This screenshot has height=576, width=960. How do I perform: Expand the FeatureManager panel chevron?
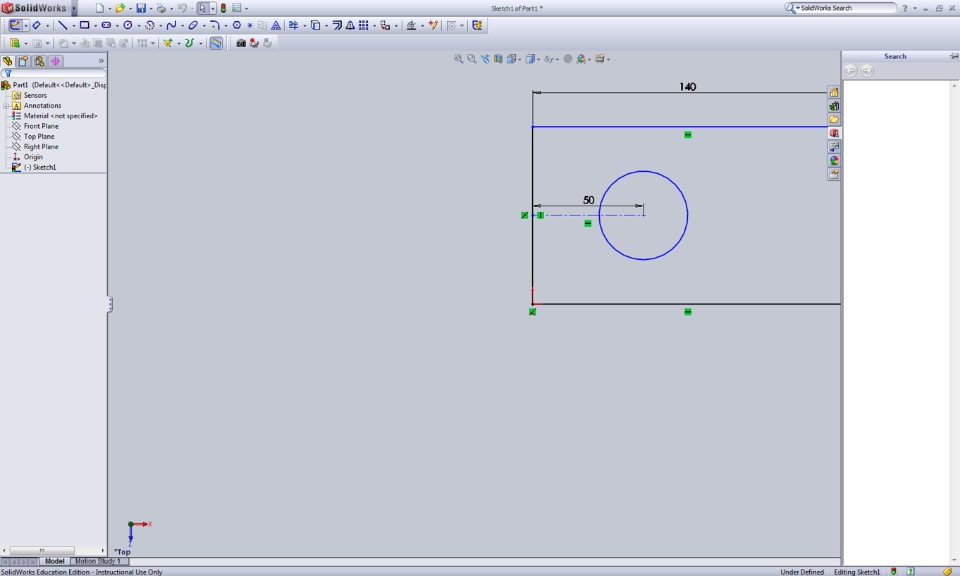point(101,61)
